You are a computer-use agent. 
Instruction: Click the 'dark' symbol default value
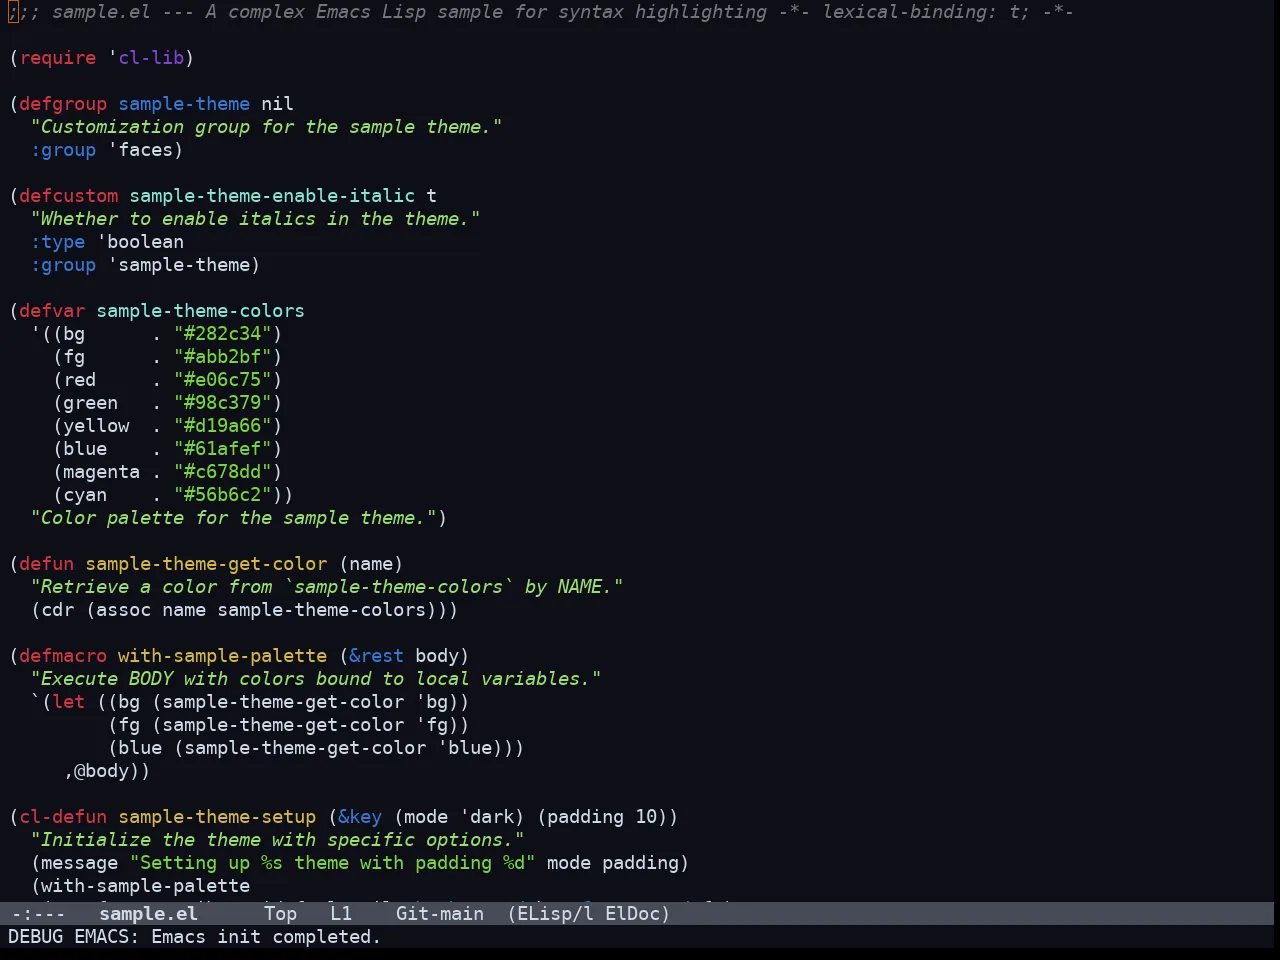click(492, 817)
